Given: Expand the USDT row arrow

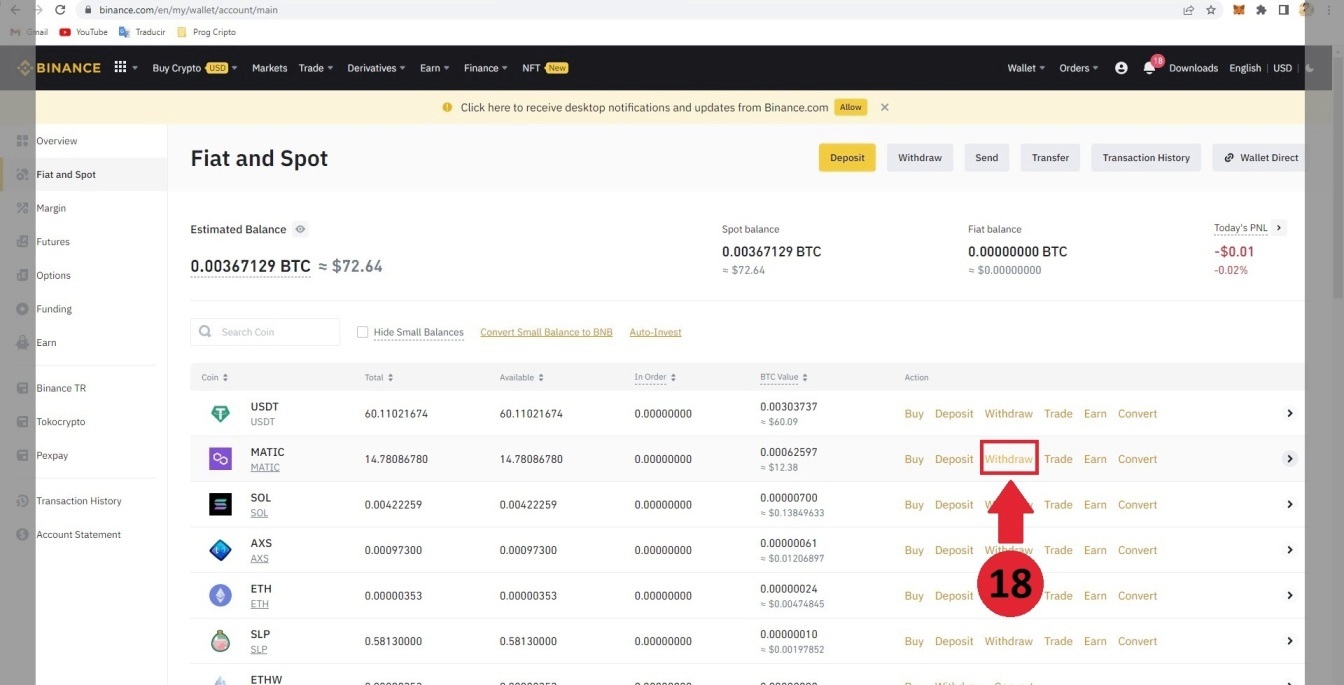Looking at the screenshot, I should [x=1290, y=414].
